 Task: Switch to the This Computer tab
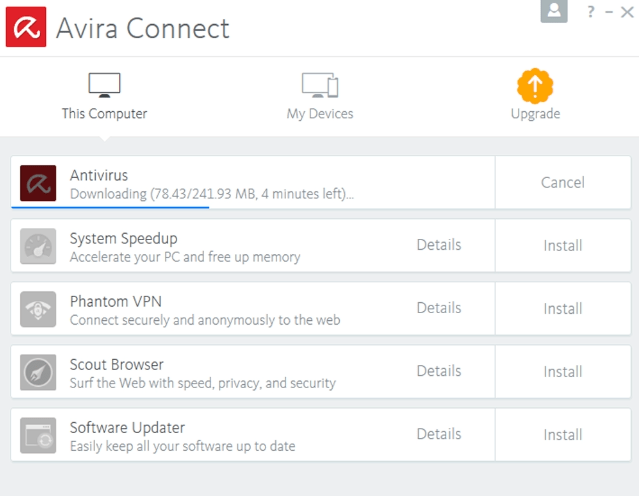click(104, 97)
